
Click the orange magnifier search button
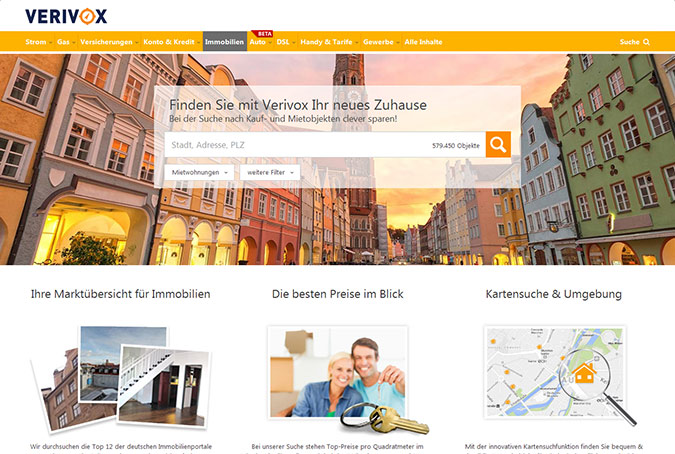(498, 145)
